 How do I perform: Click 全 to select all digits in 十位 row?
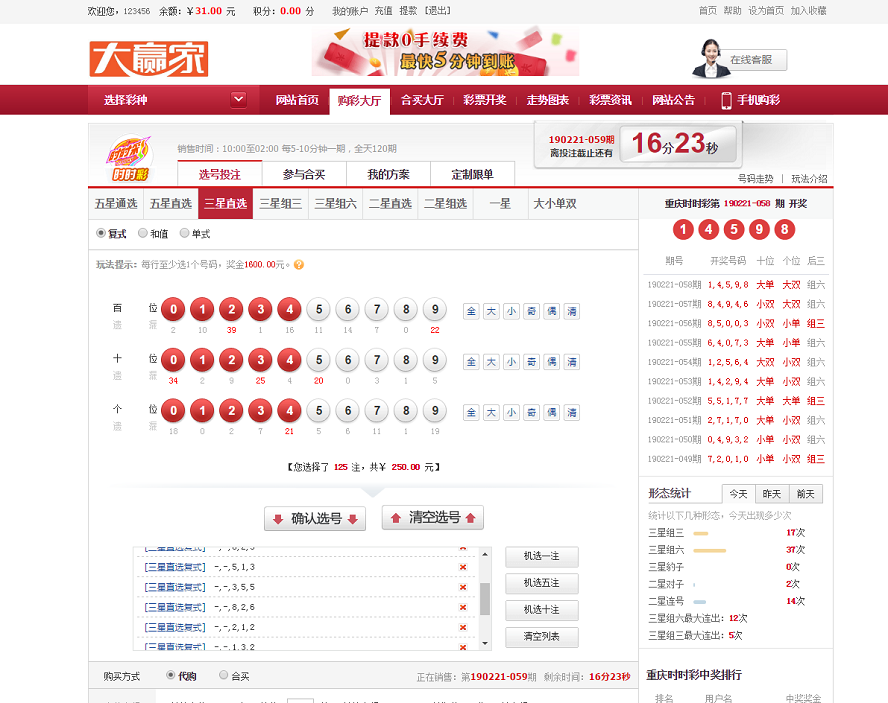coord(470,361)
